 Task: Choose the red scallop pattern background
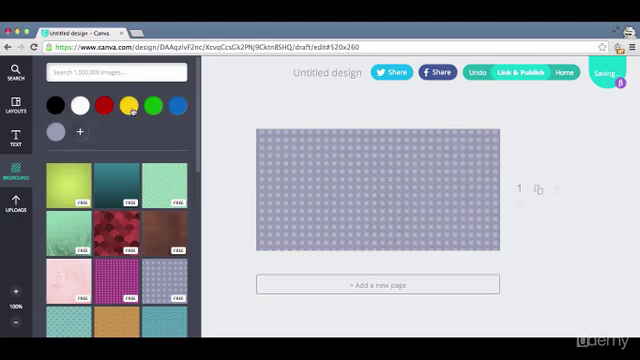pyautogui.click(x=117, y=233)
